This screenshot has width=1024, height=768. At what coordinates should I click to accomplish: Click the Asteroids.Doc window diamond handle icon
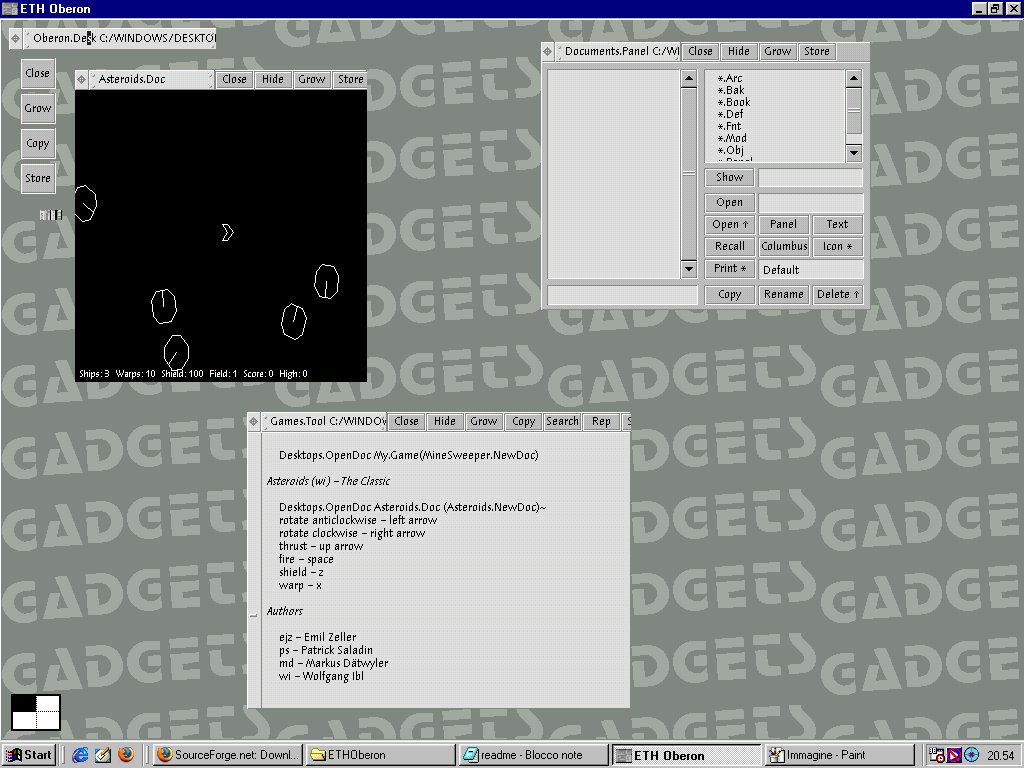(82, 79)
